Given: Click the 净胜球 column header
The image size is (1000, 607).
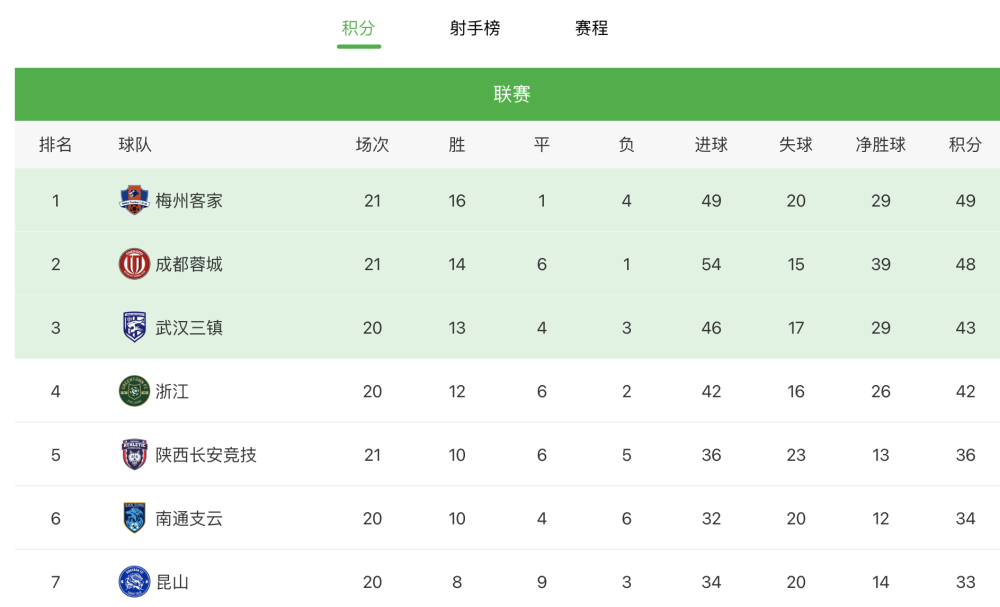Looking at the screenshot, I should (x=881, y=145).
